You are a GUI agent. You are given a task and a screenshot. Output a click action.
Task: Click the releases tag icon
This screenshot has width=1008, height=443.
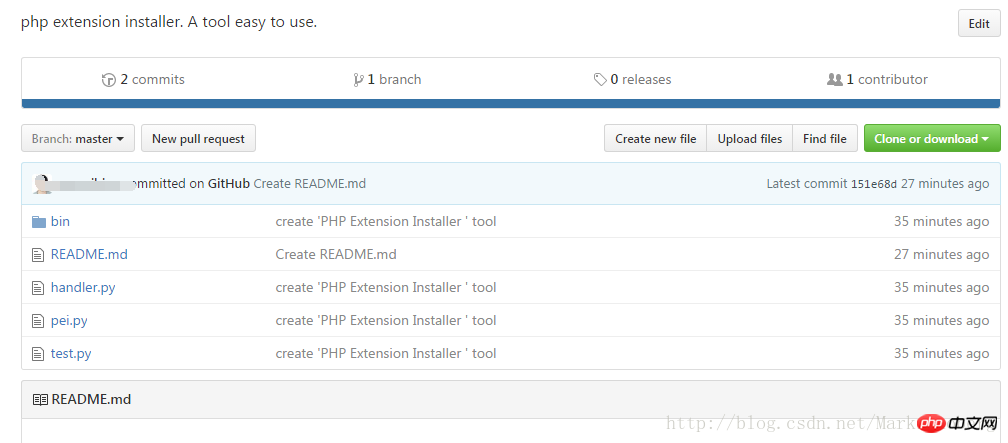pos(600,80)
